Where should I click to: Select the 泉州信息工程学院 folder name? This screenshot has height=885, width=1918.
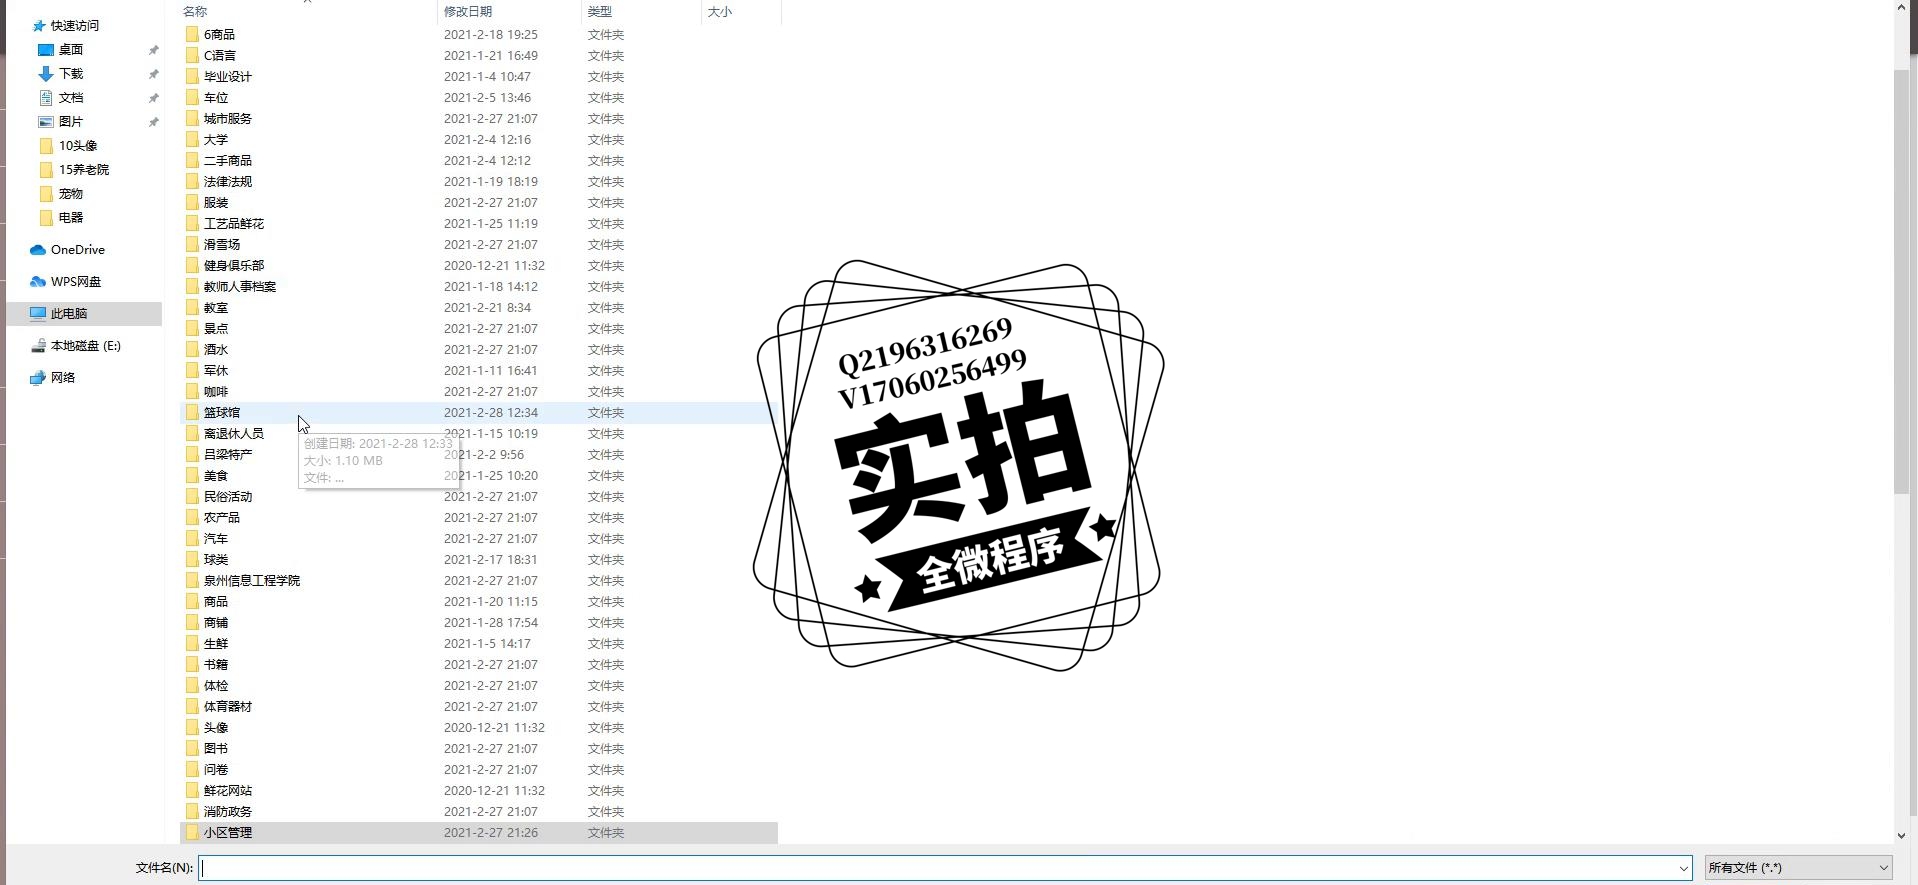(x=251, y=580)
